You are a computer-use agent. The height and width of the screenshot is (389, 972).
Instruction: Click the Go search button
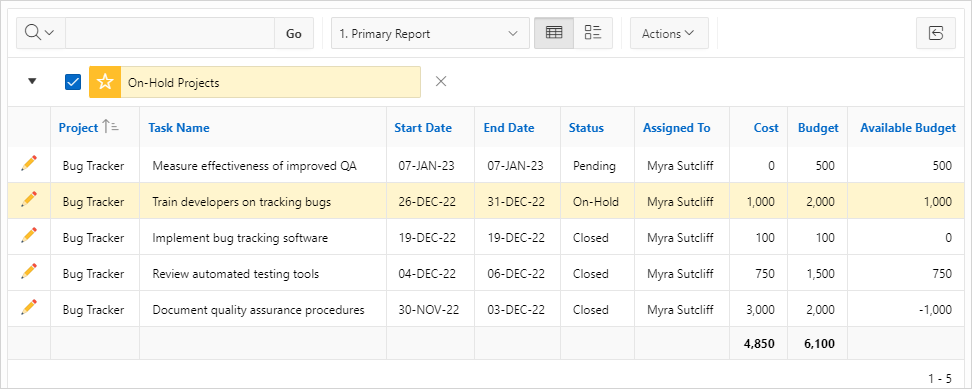[x=294, y=33]
